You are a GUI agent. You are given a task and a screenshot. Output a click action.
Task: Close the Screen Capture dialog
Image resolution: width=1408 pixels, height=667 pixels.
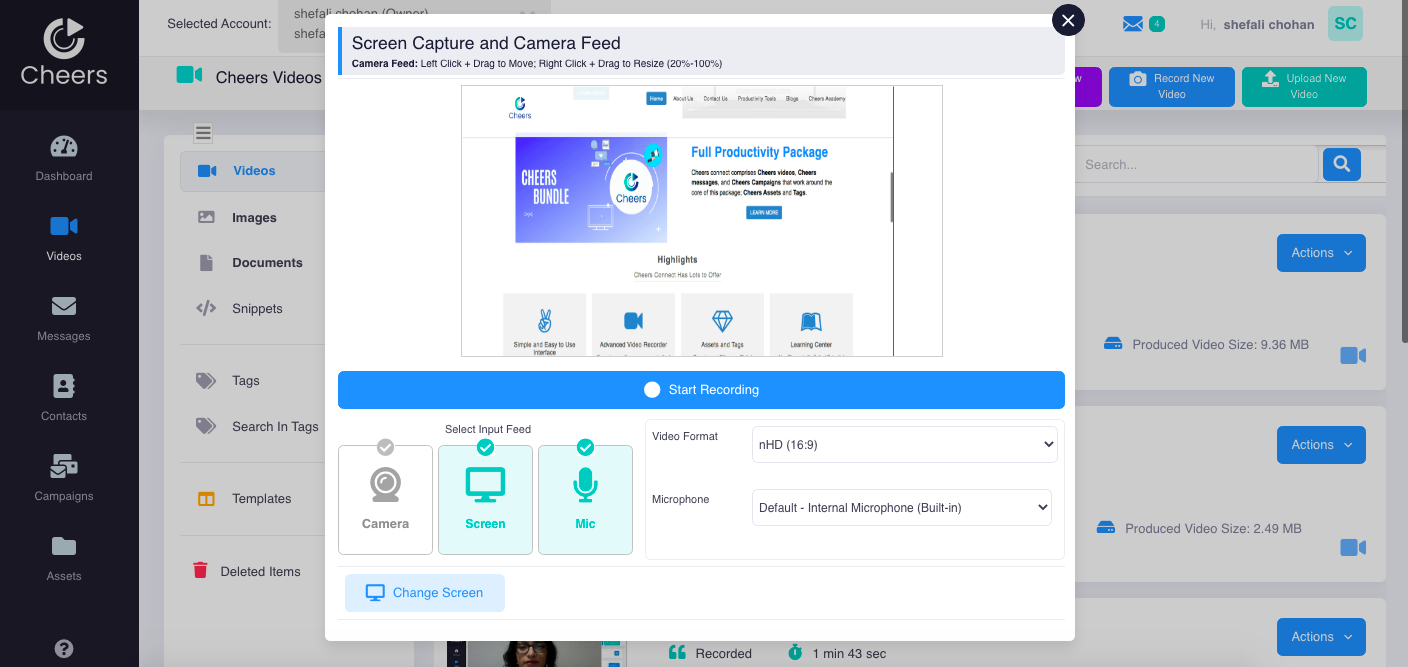(1068, 19)
